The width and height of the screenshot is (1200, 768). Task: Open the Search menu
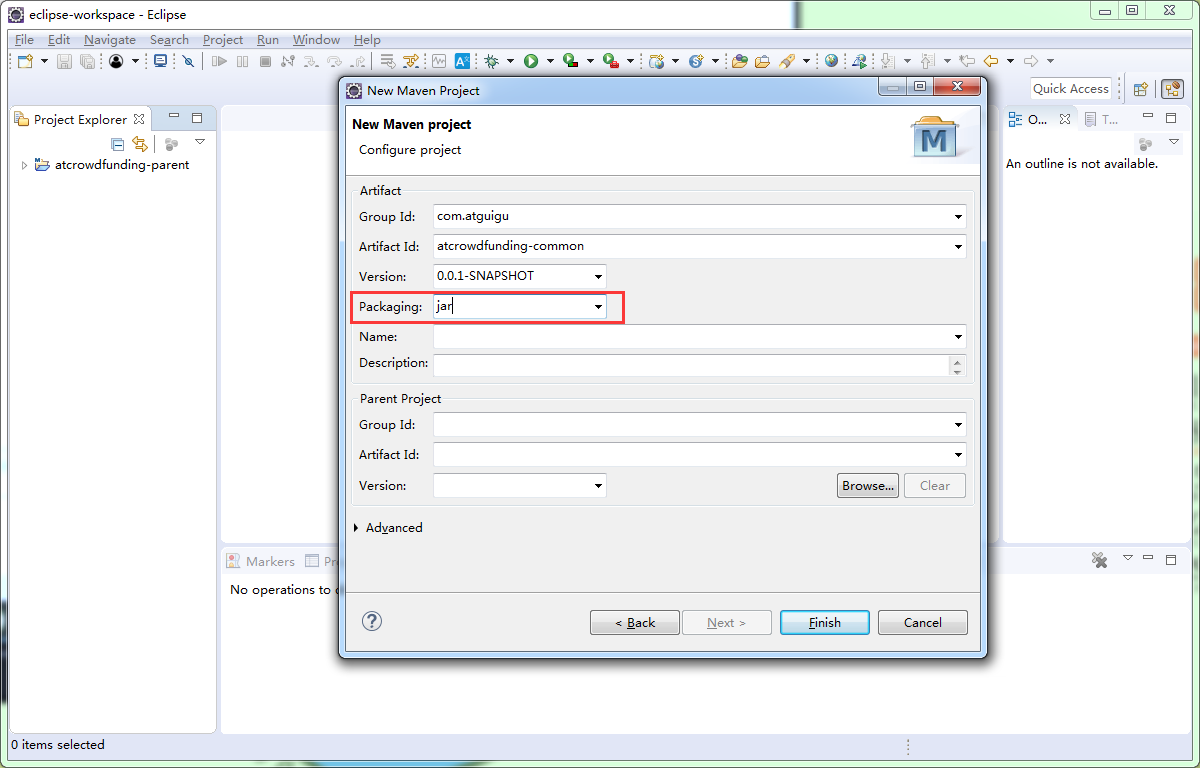tap(169, 40)
